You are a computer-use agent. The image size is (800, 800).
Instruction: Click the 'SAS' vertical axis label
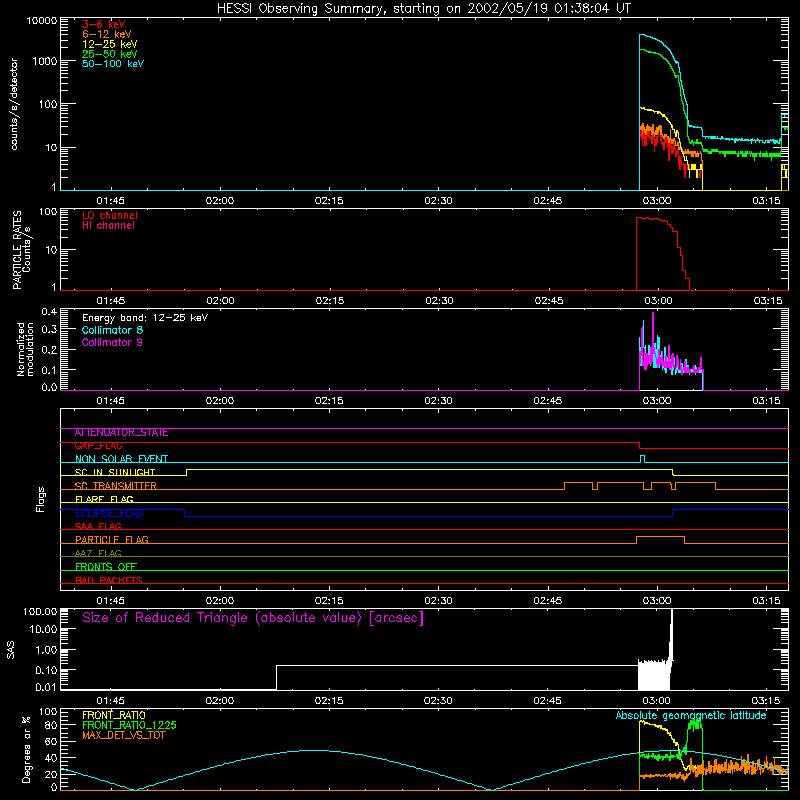click(x=11, y=650)
